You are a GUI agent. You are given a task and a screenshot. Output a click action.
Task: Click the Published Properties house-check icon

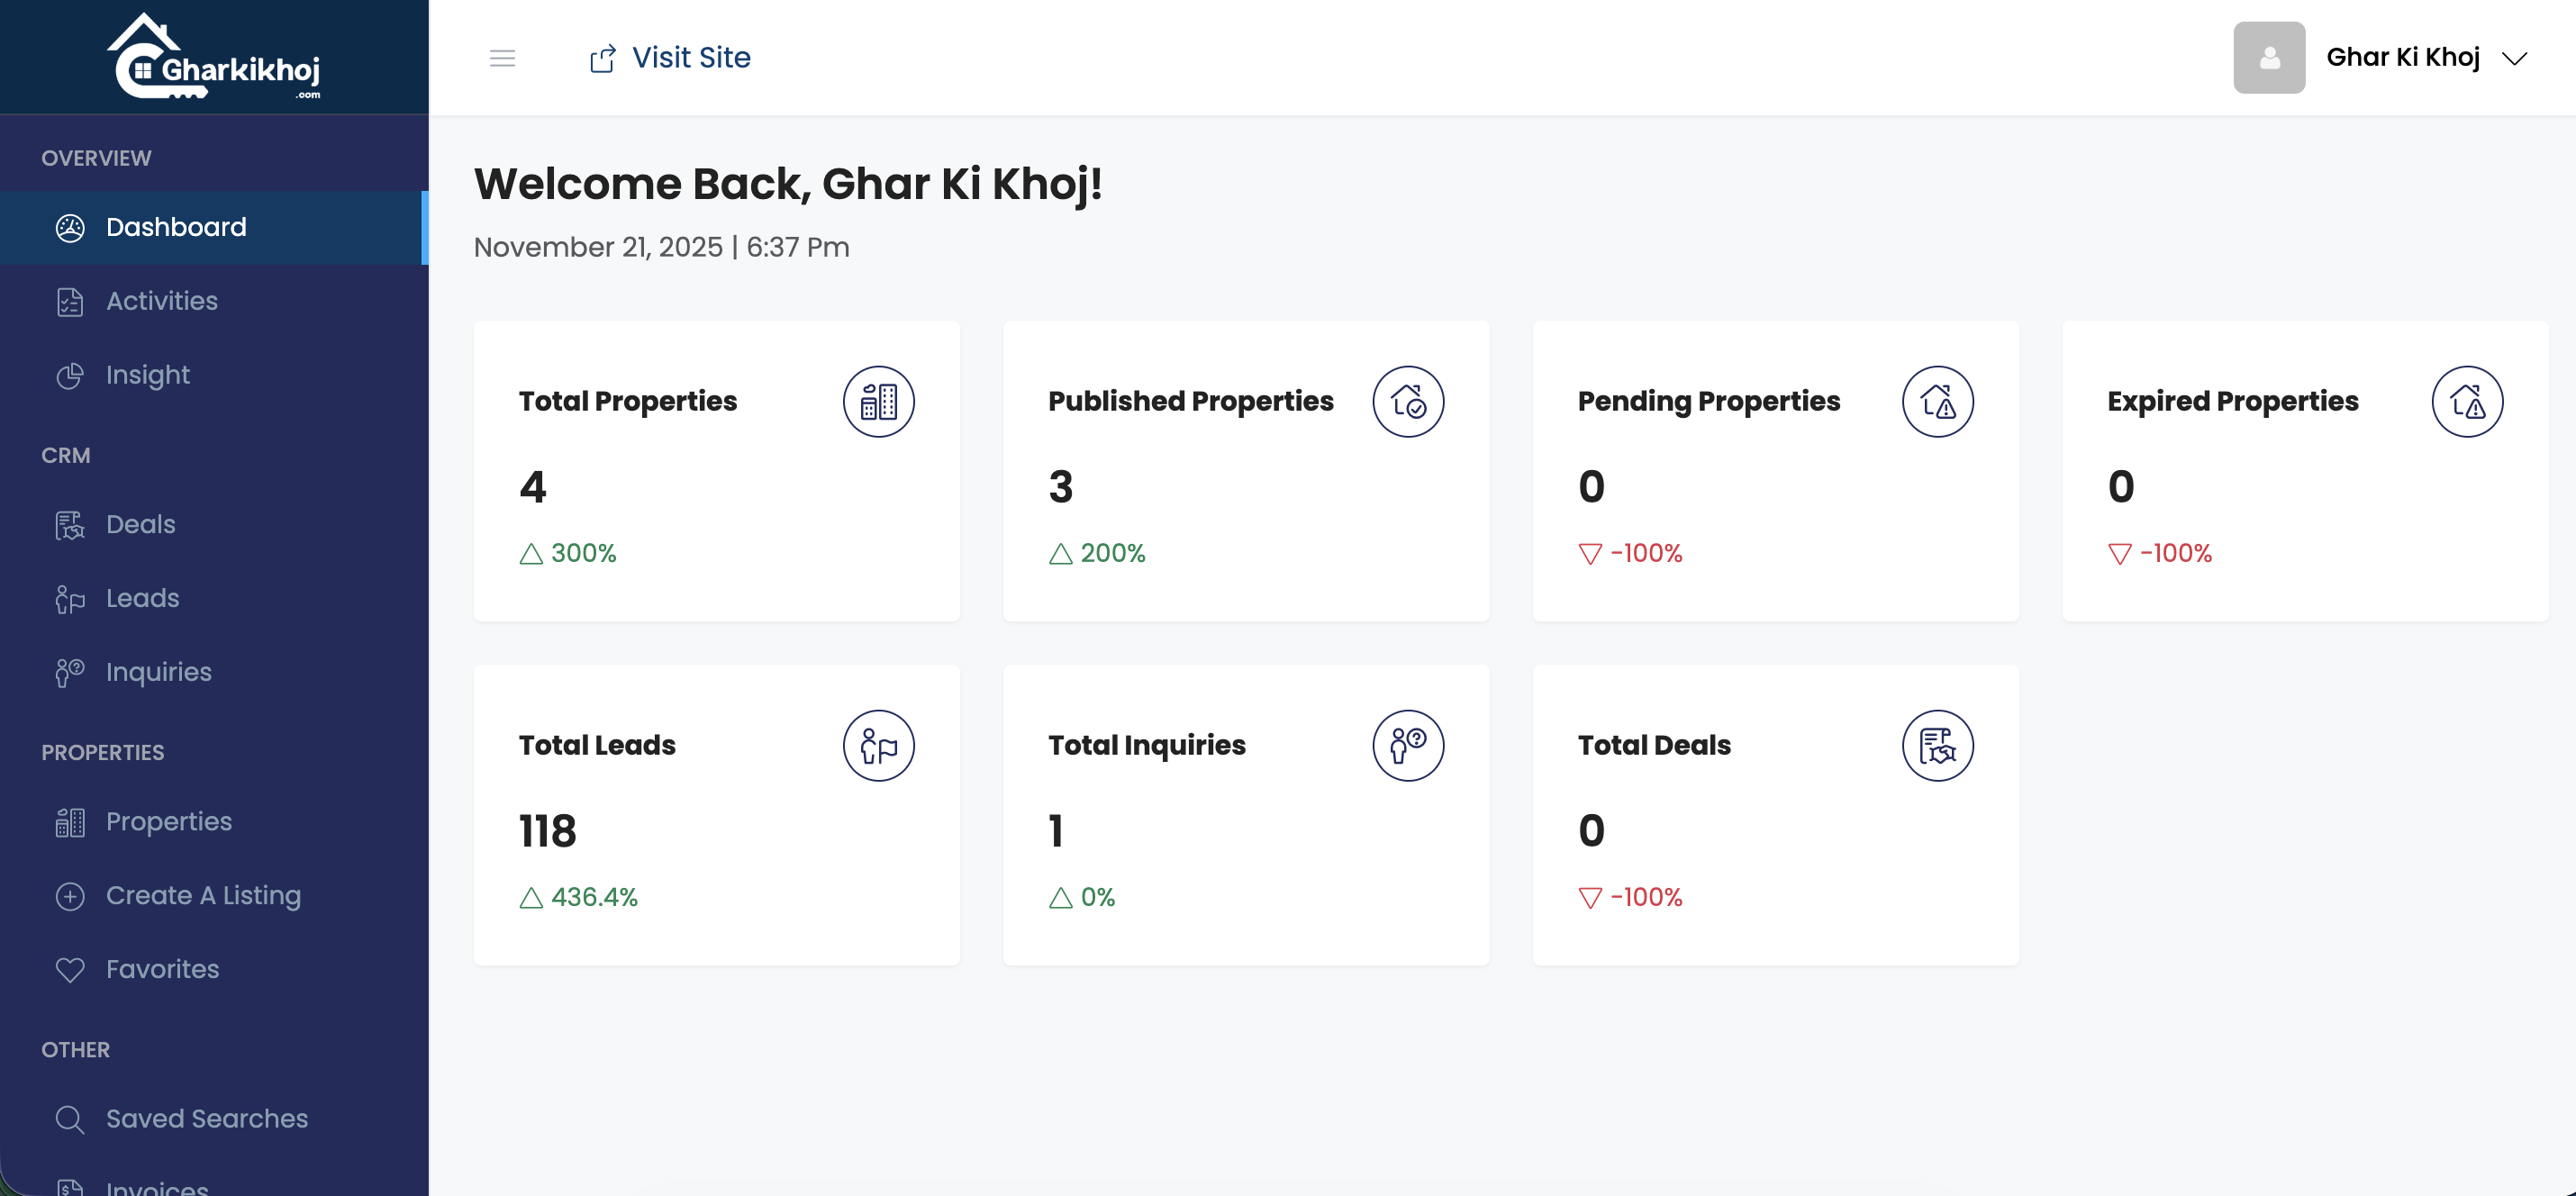tap(1407, 402)
